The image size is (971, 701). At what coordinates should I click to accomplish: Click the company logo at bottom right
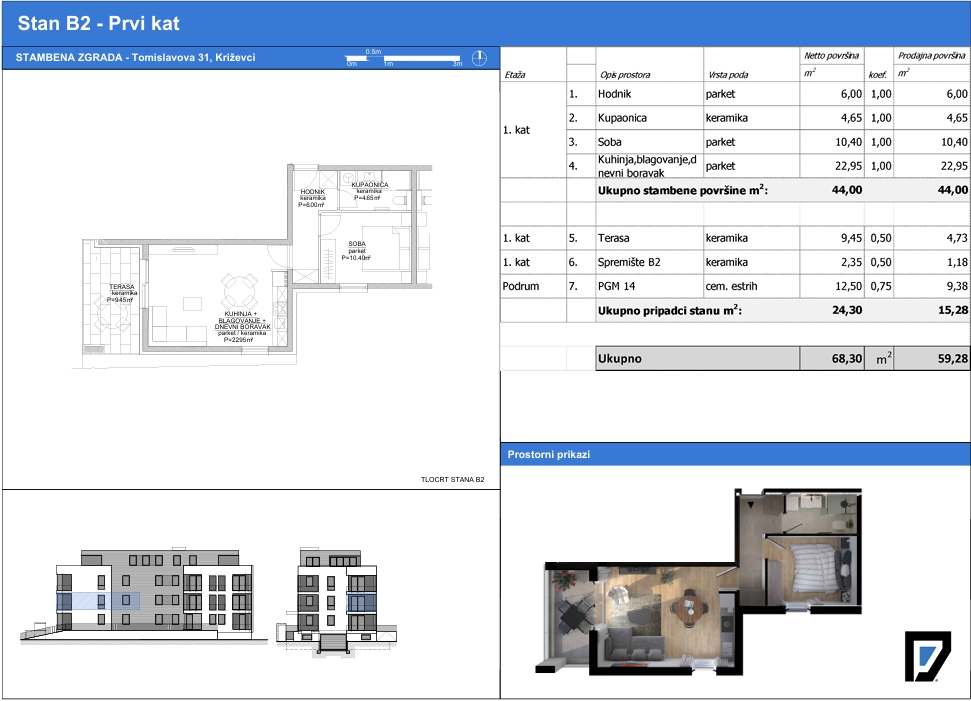pos(927,656)
